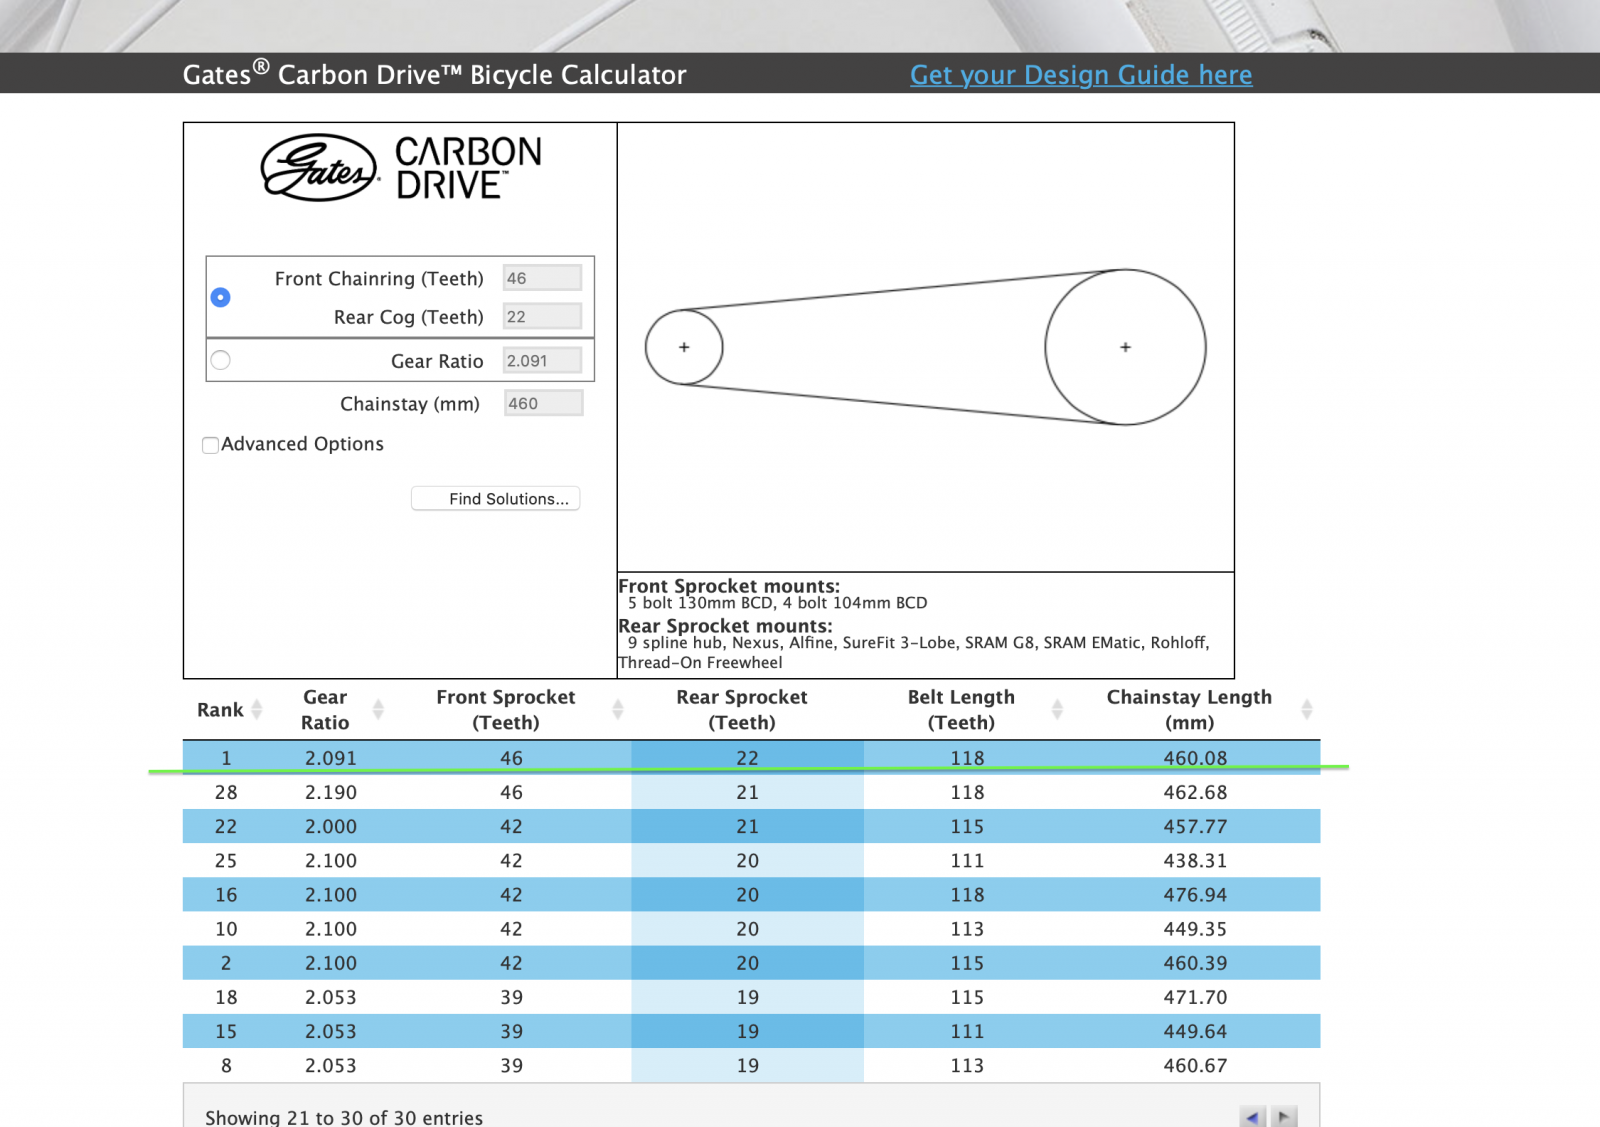Image resolution: width=1600 pixels, height=1127 pixels.
Task: Click the Rear Cog teeth input field
Action: 542,317
